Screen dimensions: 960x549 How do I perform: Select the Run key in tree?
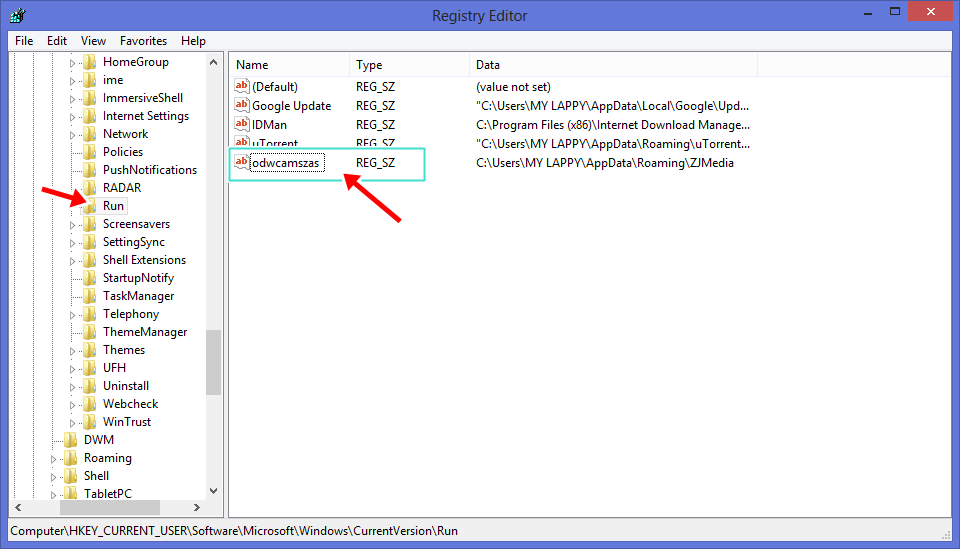click(113, 206)
